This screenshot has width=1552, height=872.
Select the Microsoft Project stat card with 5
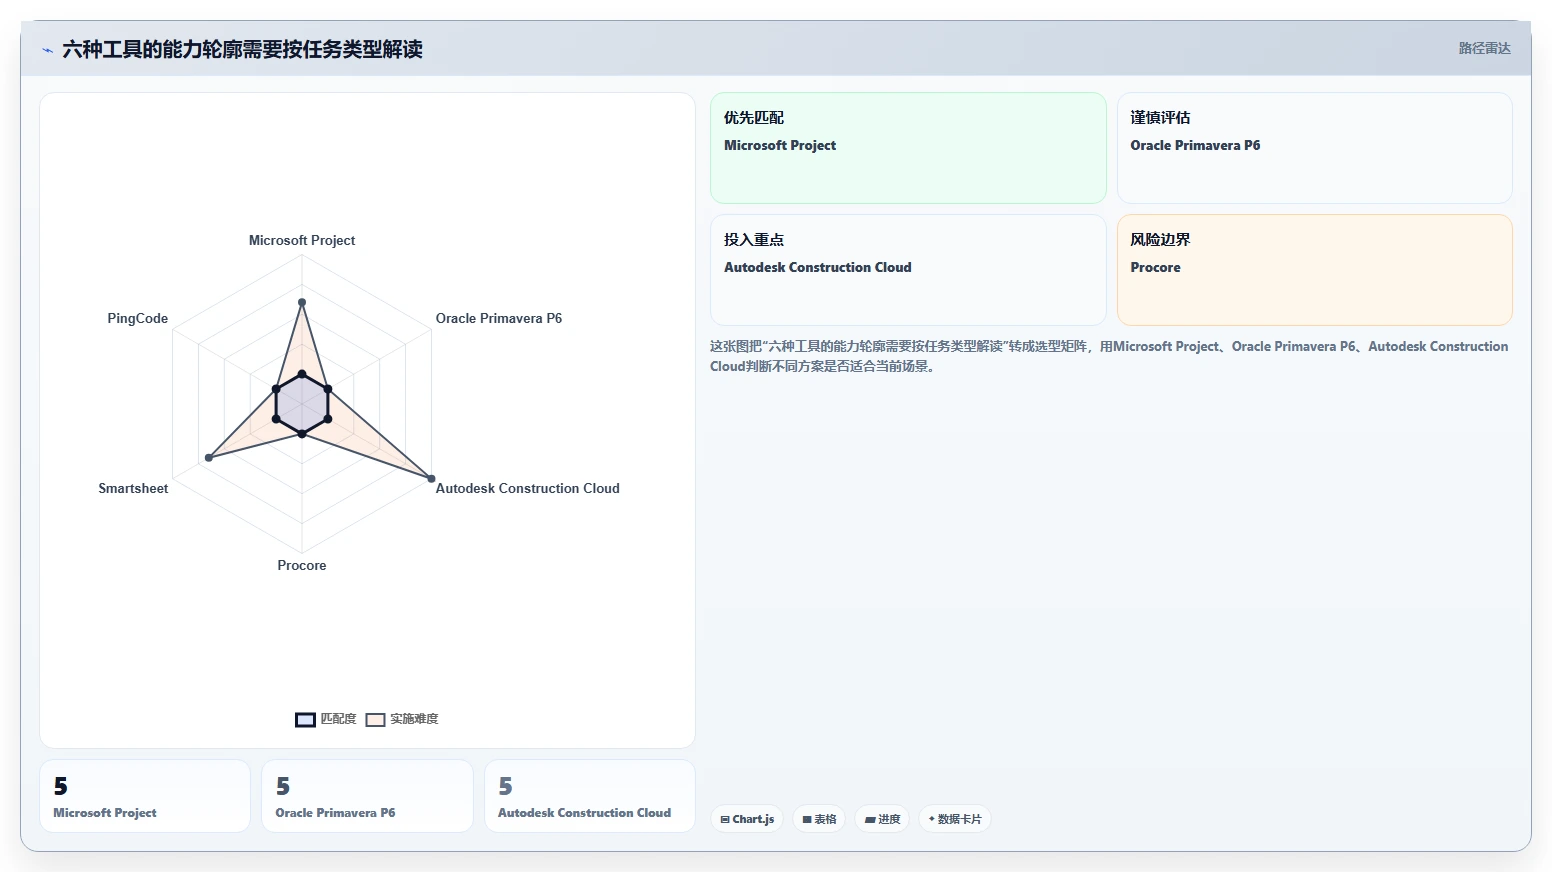point(145,796)
